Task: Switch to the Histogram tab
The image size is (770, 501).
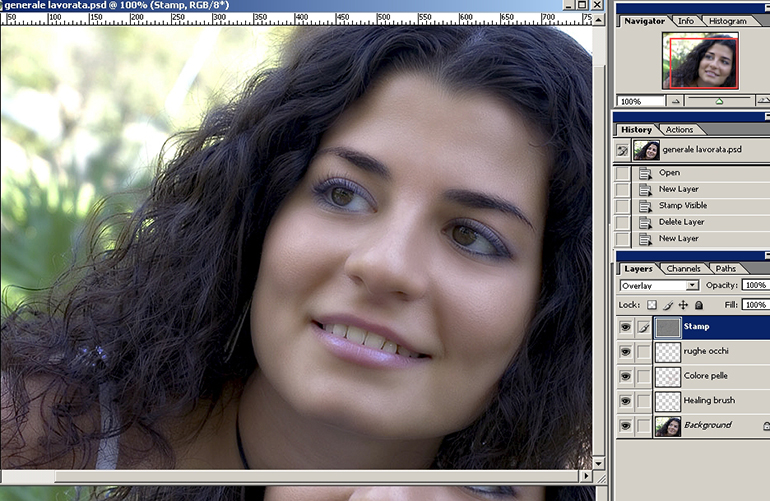Action: tap(728, 21)
